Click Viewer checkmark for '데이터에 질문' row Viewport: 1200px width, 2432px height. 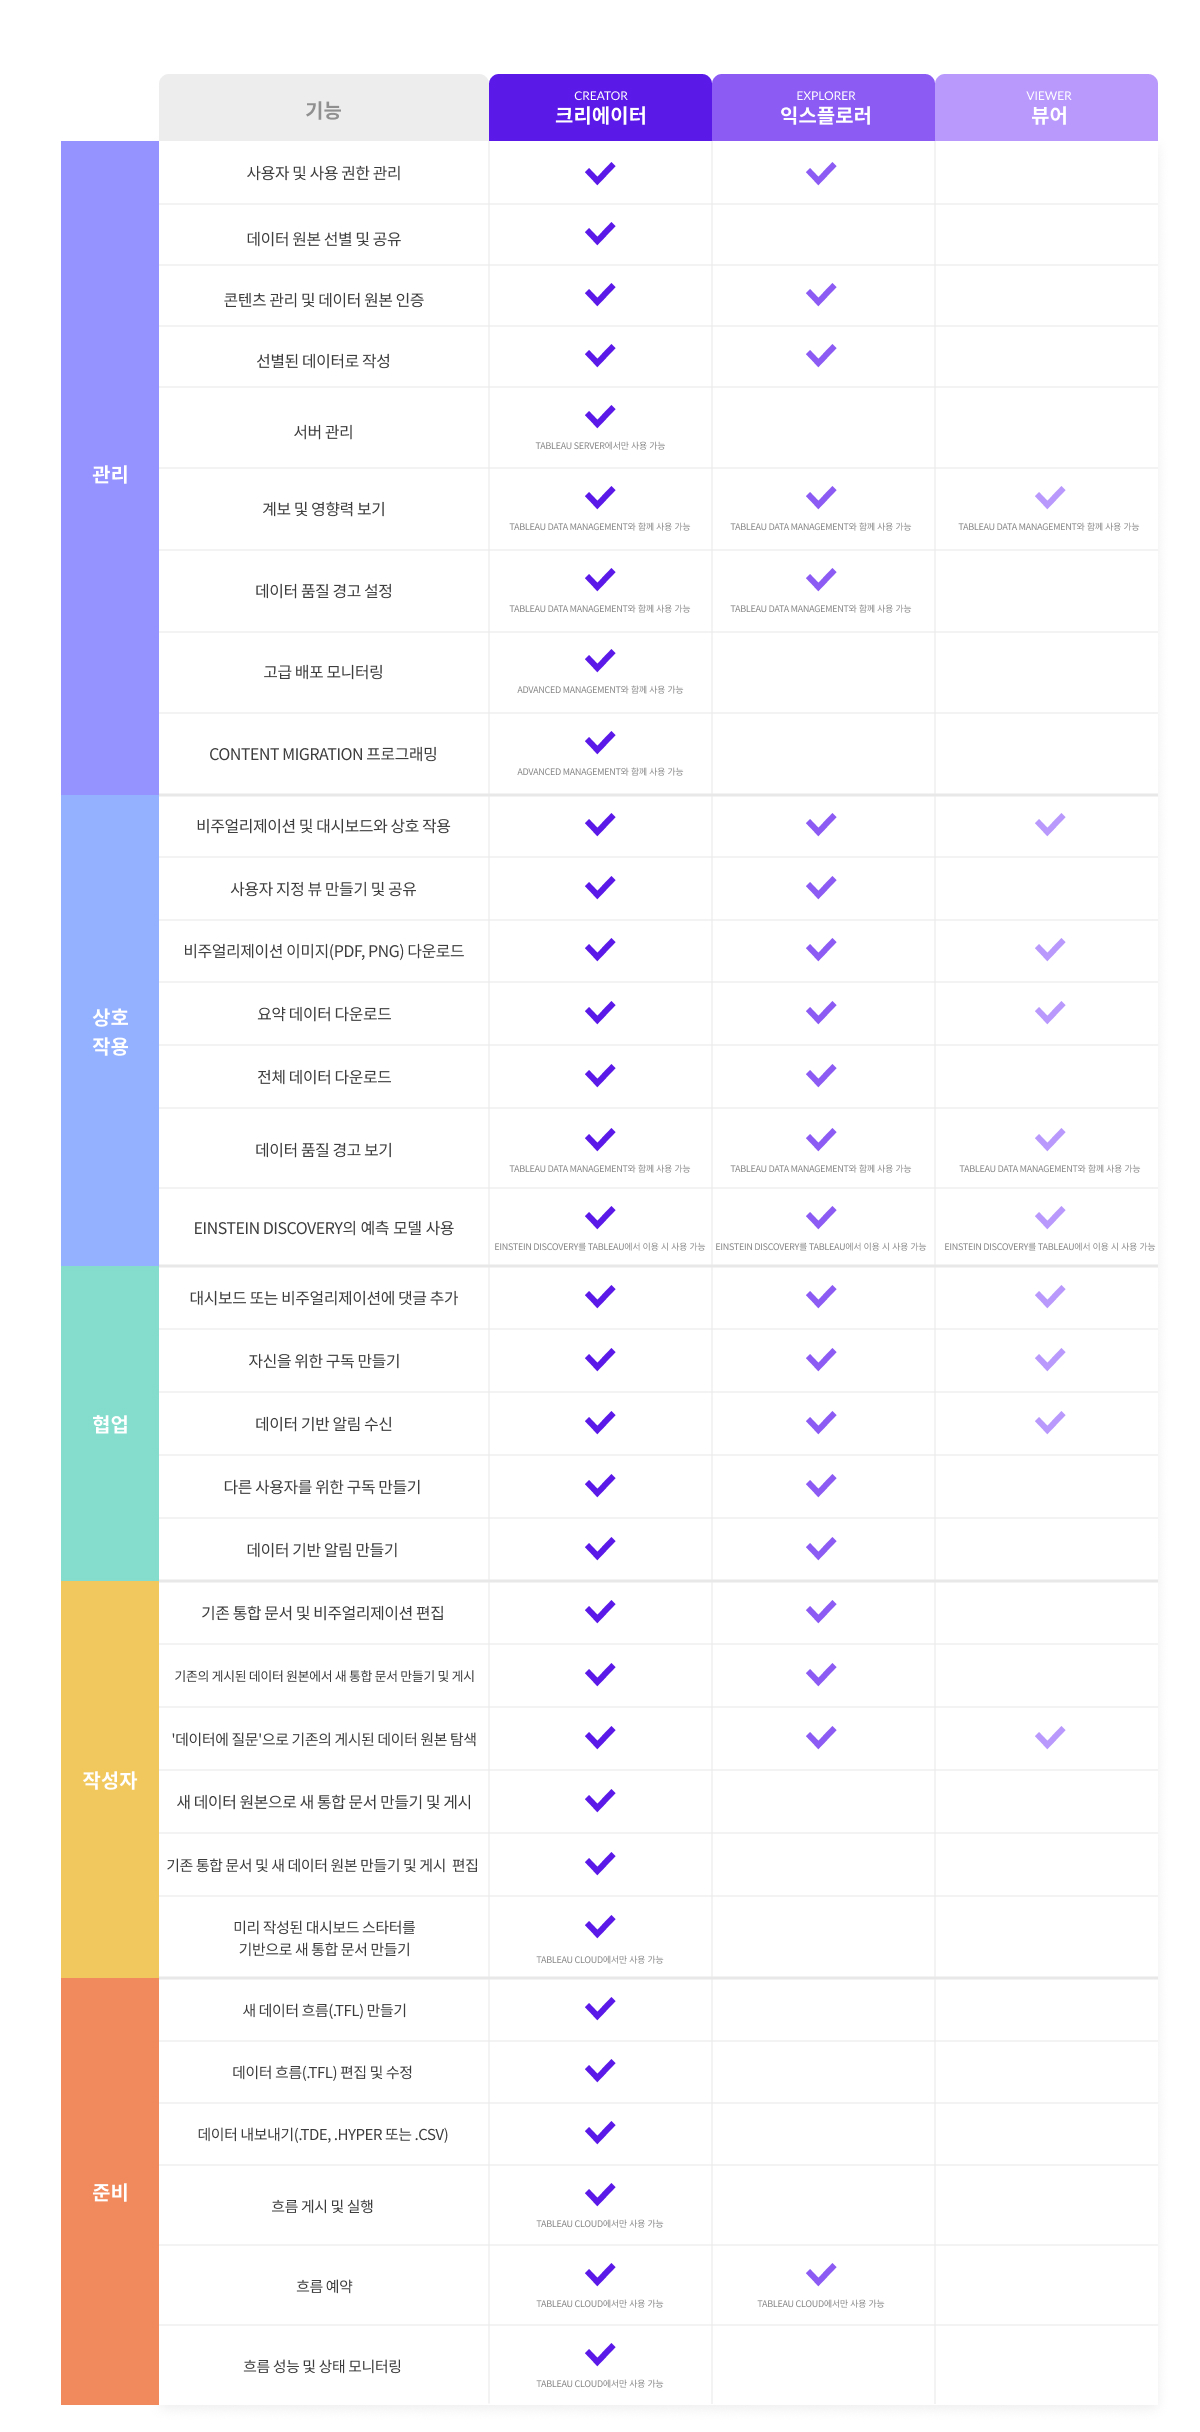[1050, 1737]
